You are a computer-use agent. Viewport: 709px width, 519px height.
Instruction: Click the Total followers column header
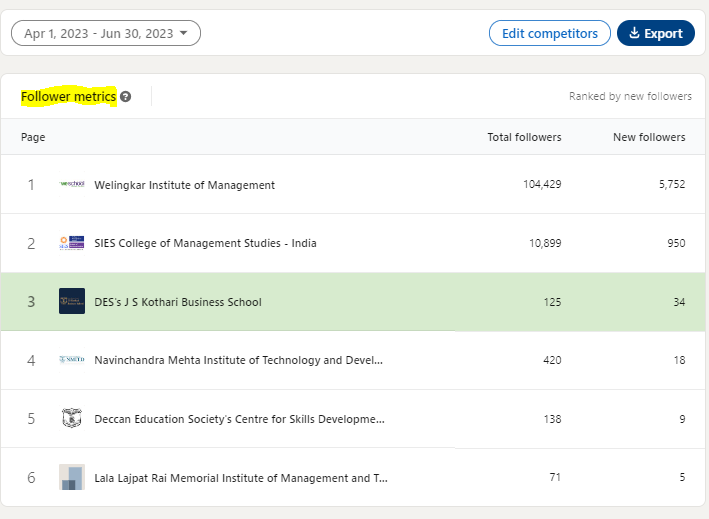tap(524, 137)
